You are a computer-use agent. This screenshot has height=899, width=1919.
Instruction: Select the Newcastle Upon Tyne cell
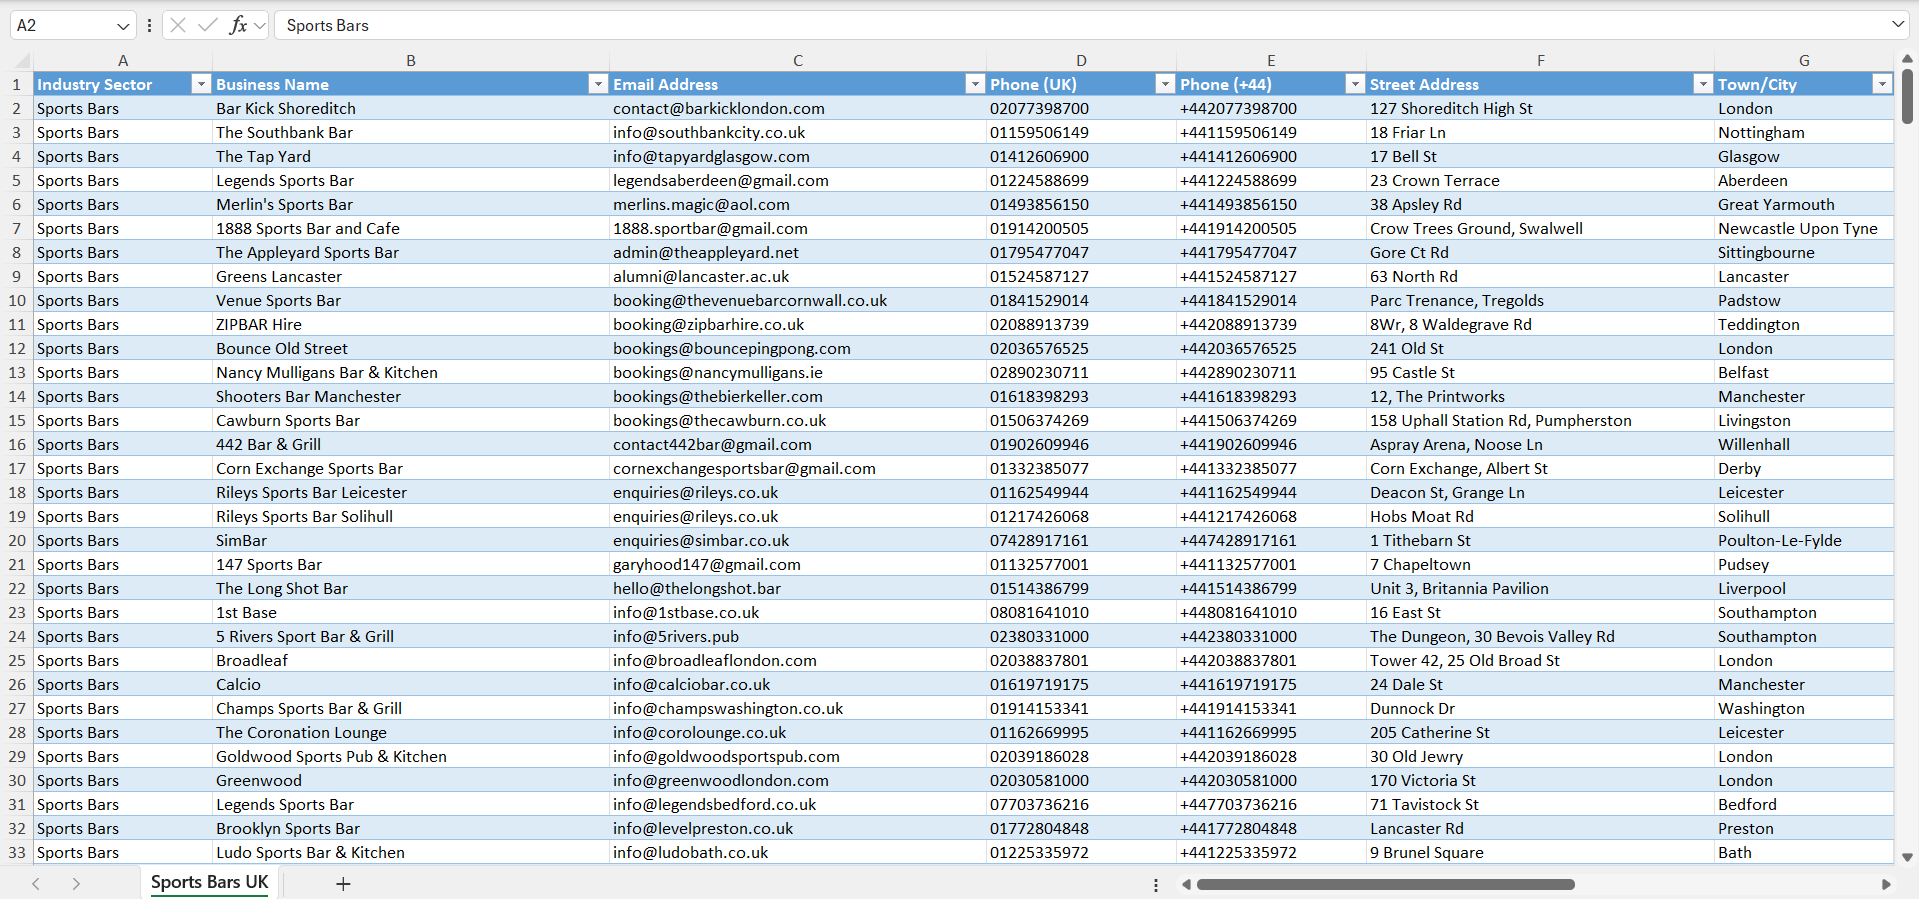point(1804,229)
